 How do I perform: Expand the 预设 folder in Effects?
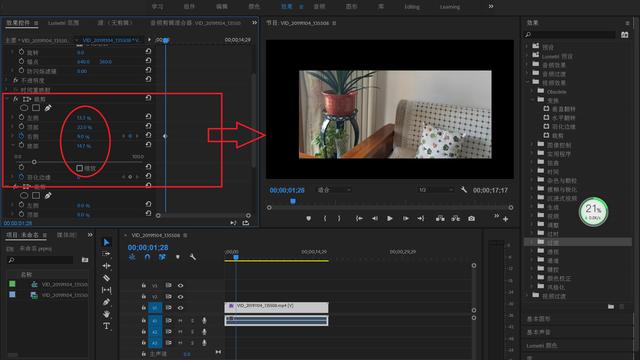[527, 46]
